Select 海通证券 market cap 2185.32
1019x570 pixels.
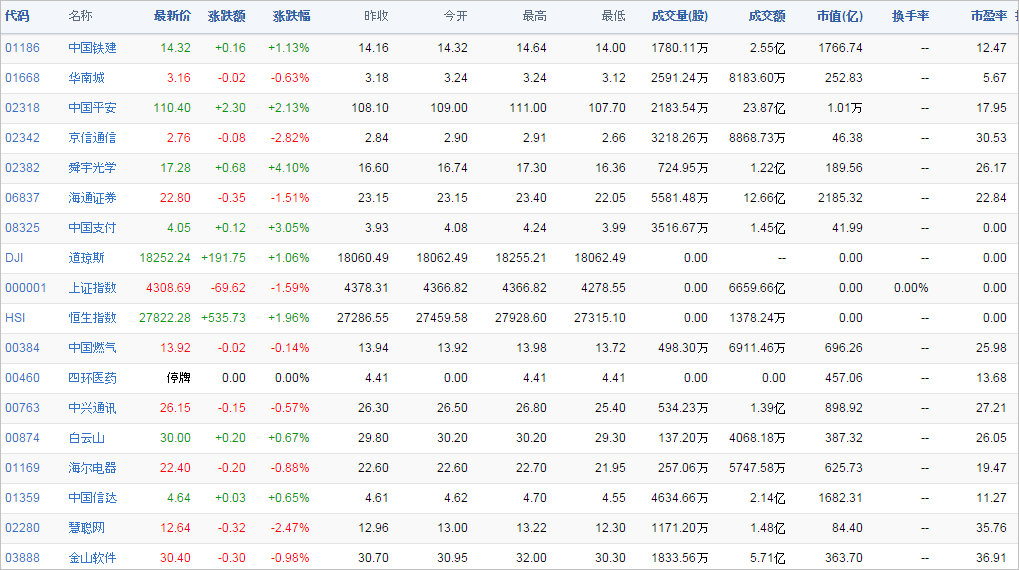840,198
